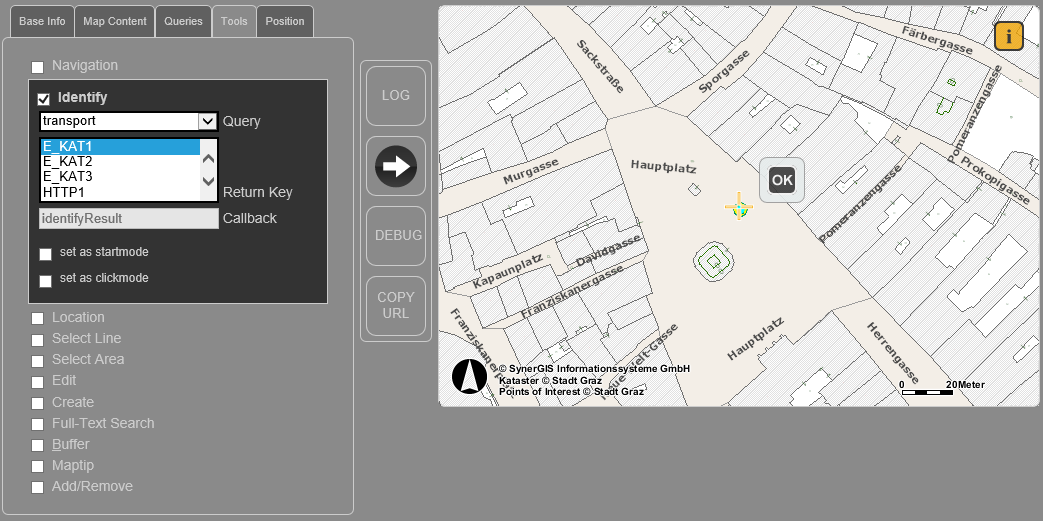Click the Sackstraße street label
Screen dimensions: 1043x521
point(601,67)
